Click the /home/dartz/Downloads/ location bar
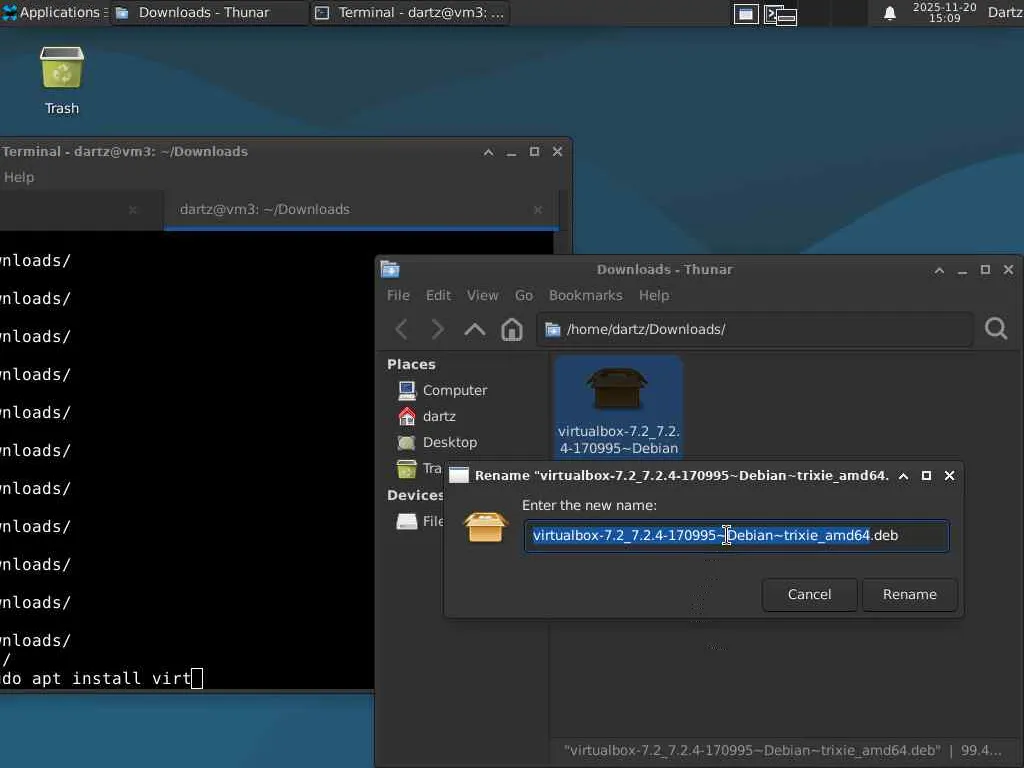The image size is (1024, 768). [x=755, y=329]
